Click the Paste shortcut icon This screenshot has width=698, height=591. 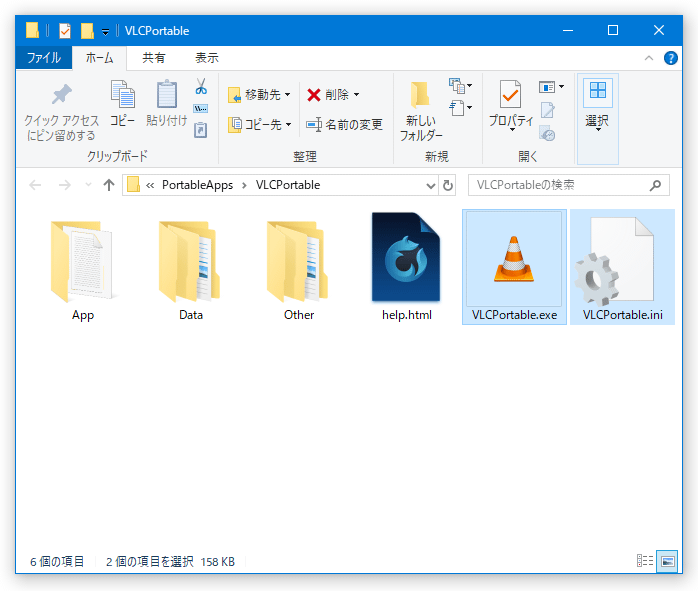tap(200, 130)
